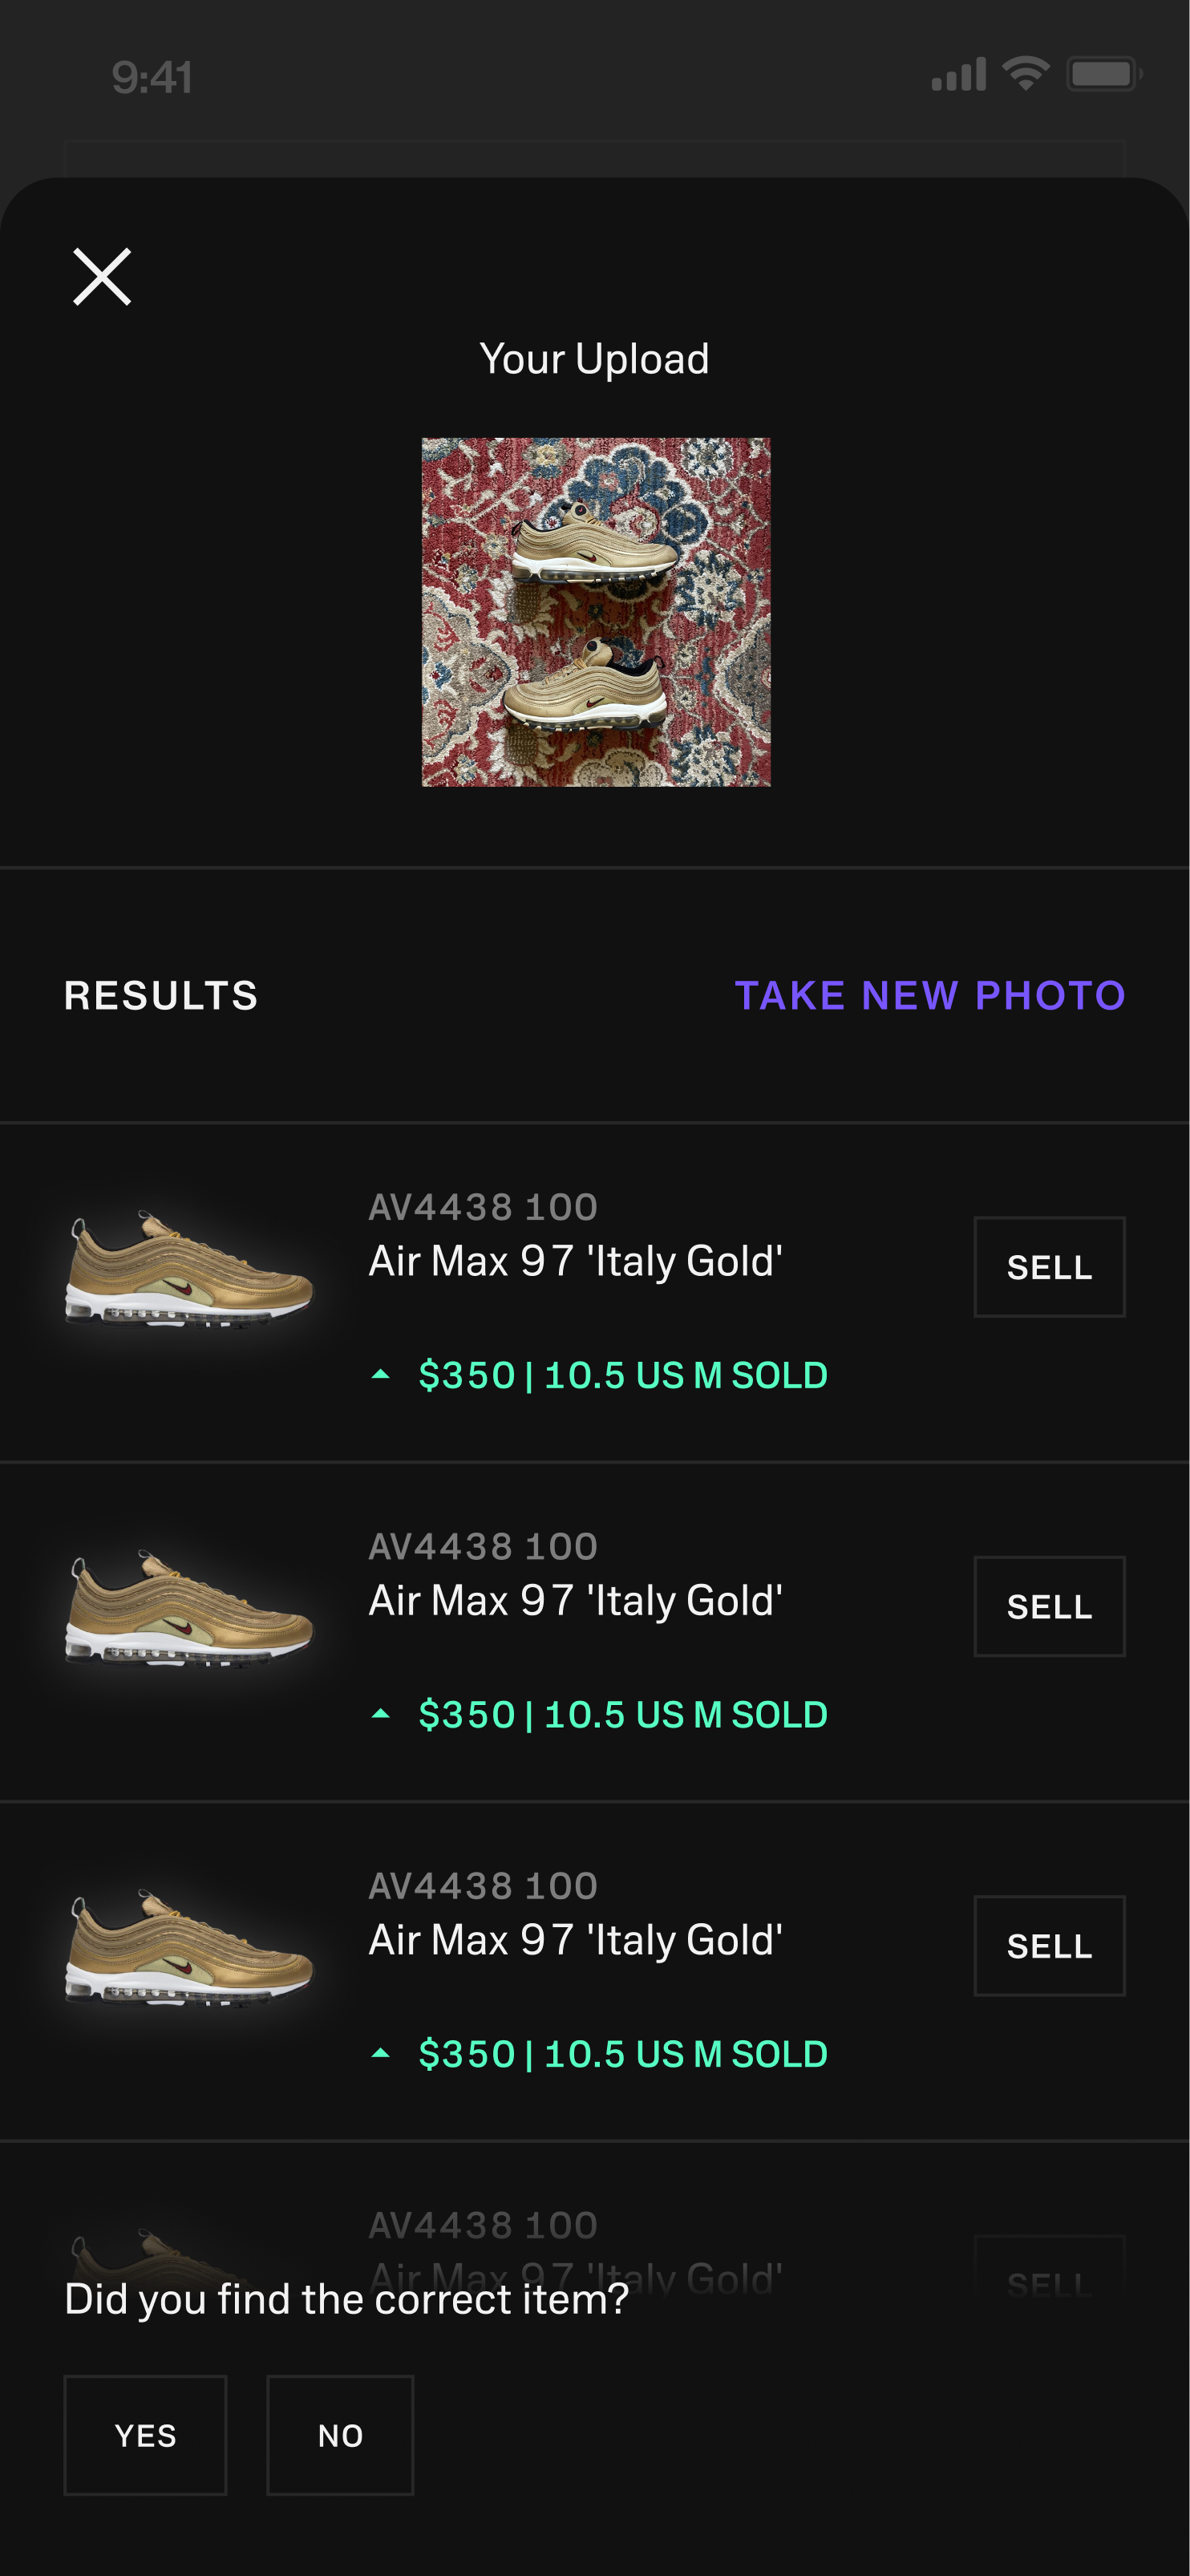Select first result's Air Max 97 'Italy Gold' title
Viewport: 1190px width, 2576px height.
[575, 1262]
